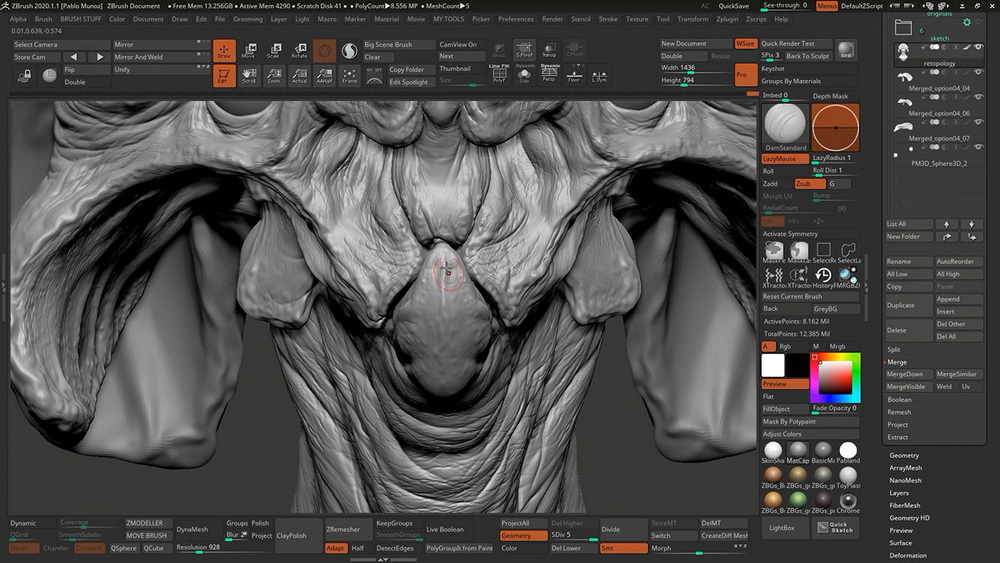The width and height of the screenshot is (1000, 563).
Task: Expand the Geometry HD subpalette
Action: pyautogui.click(x=909, y=518)
